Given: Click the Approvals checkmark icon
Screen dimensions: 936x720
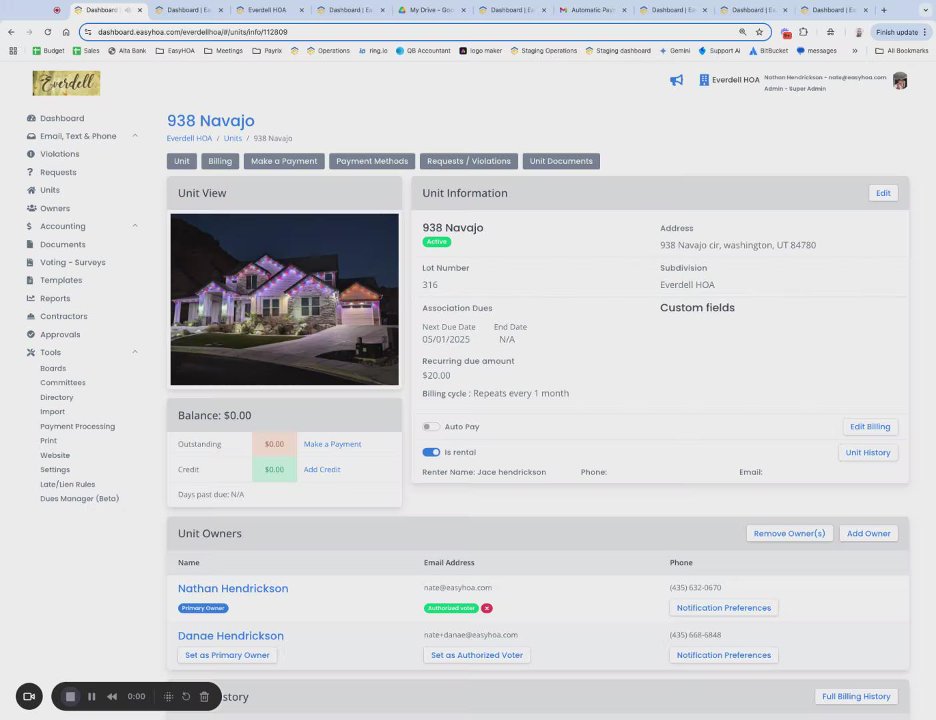Looking at the screenshot, I should (31, 334).
